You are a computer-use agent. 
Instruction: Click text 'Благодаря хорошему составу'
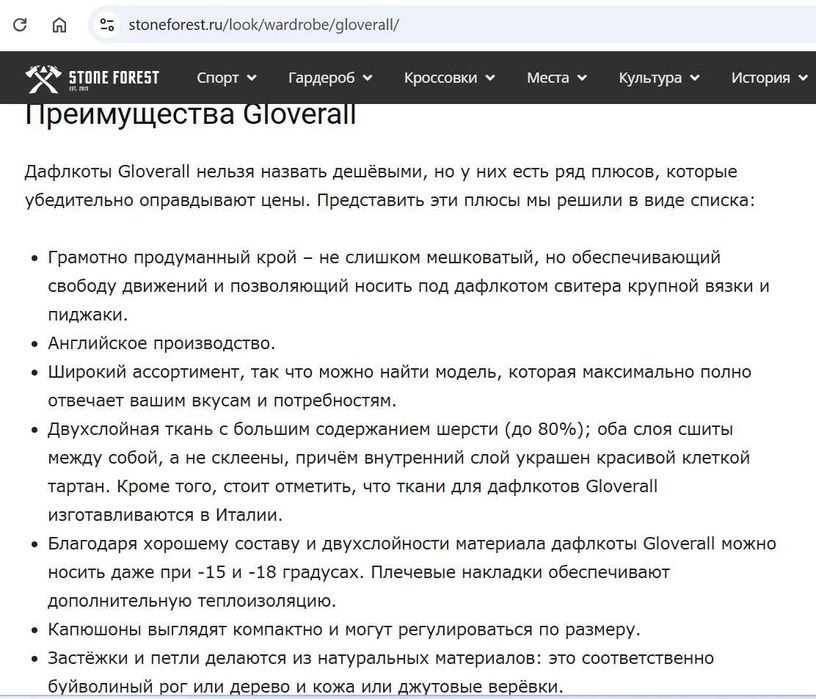click(x=174, y=544)
